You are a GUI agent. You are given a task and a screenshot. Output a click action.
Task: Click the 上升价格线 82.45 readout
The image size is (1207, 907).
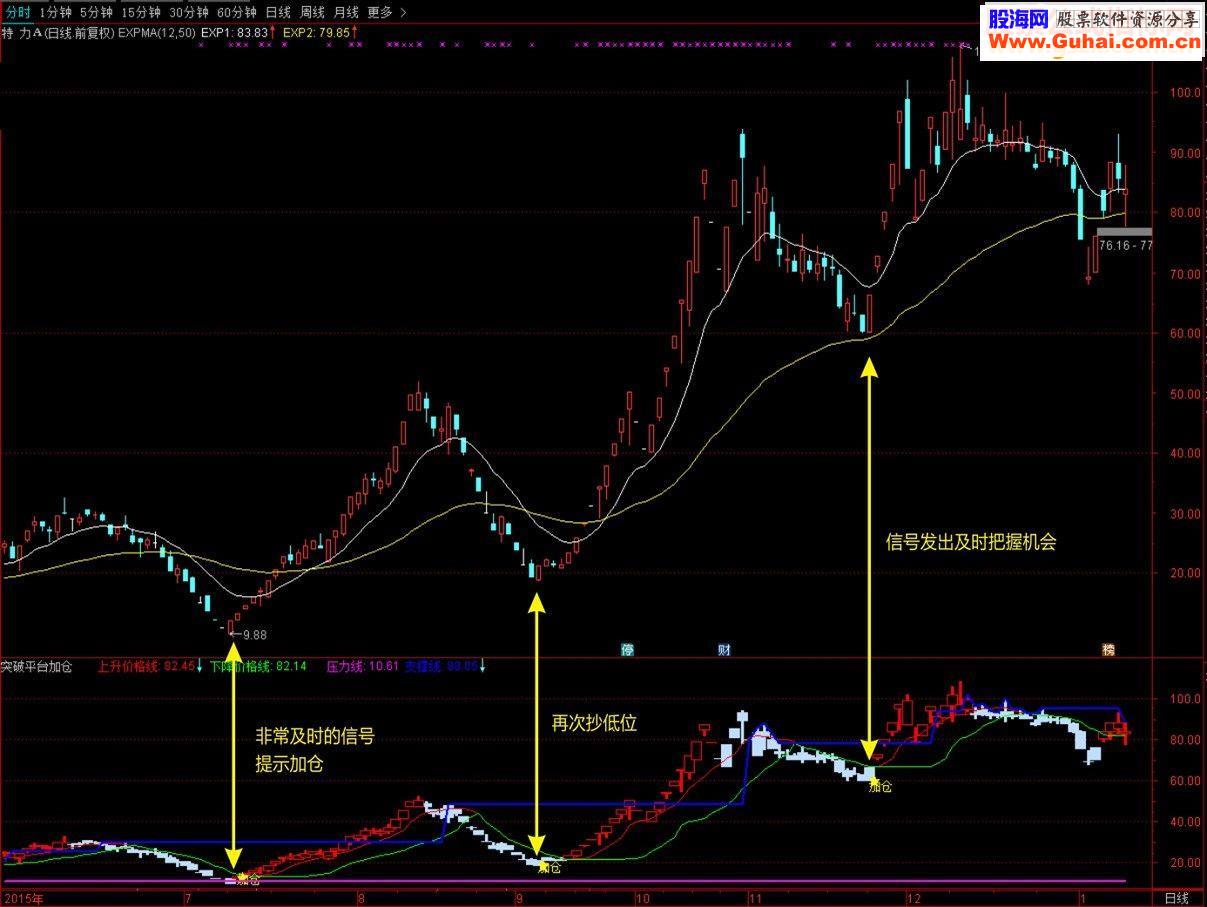click(x=148, y=665)
